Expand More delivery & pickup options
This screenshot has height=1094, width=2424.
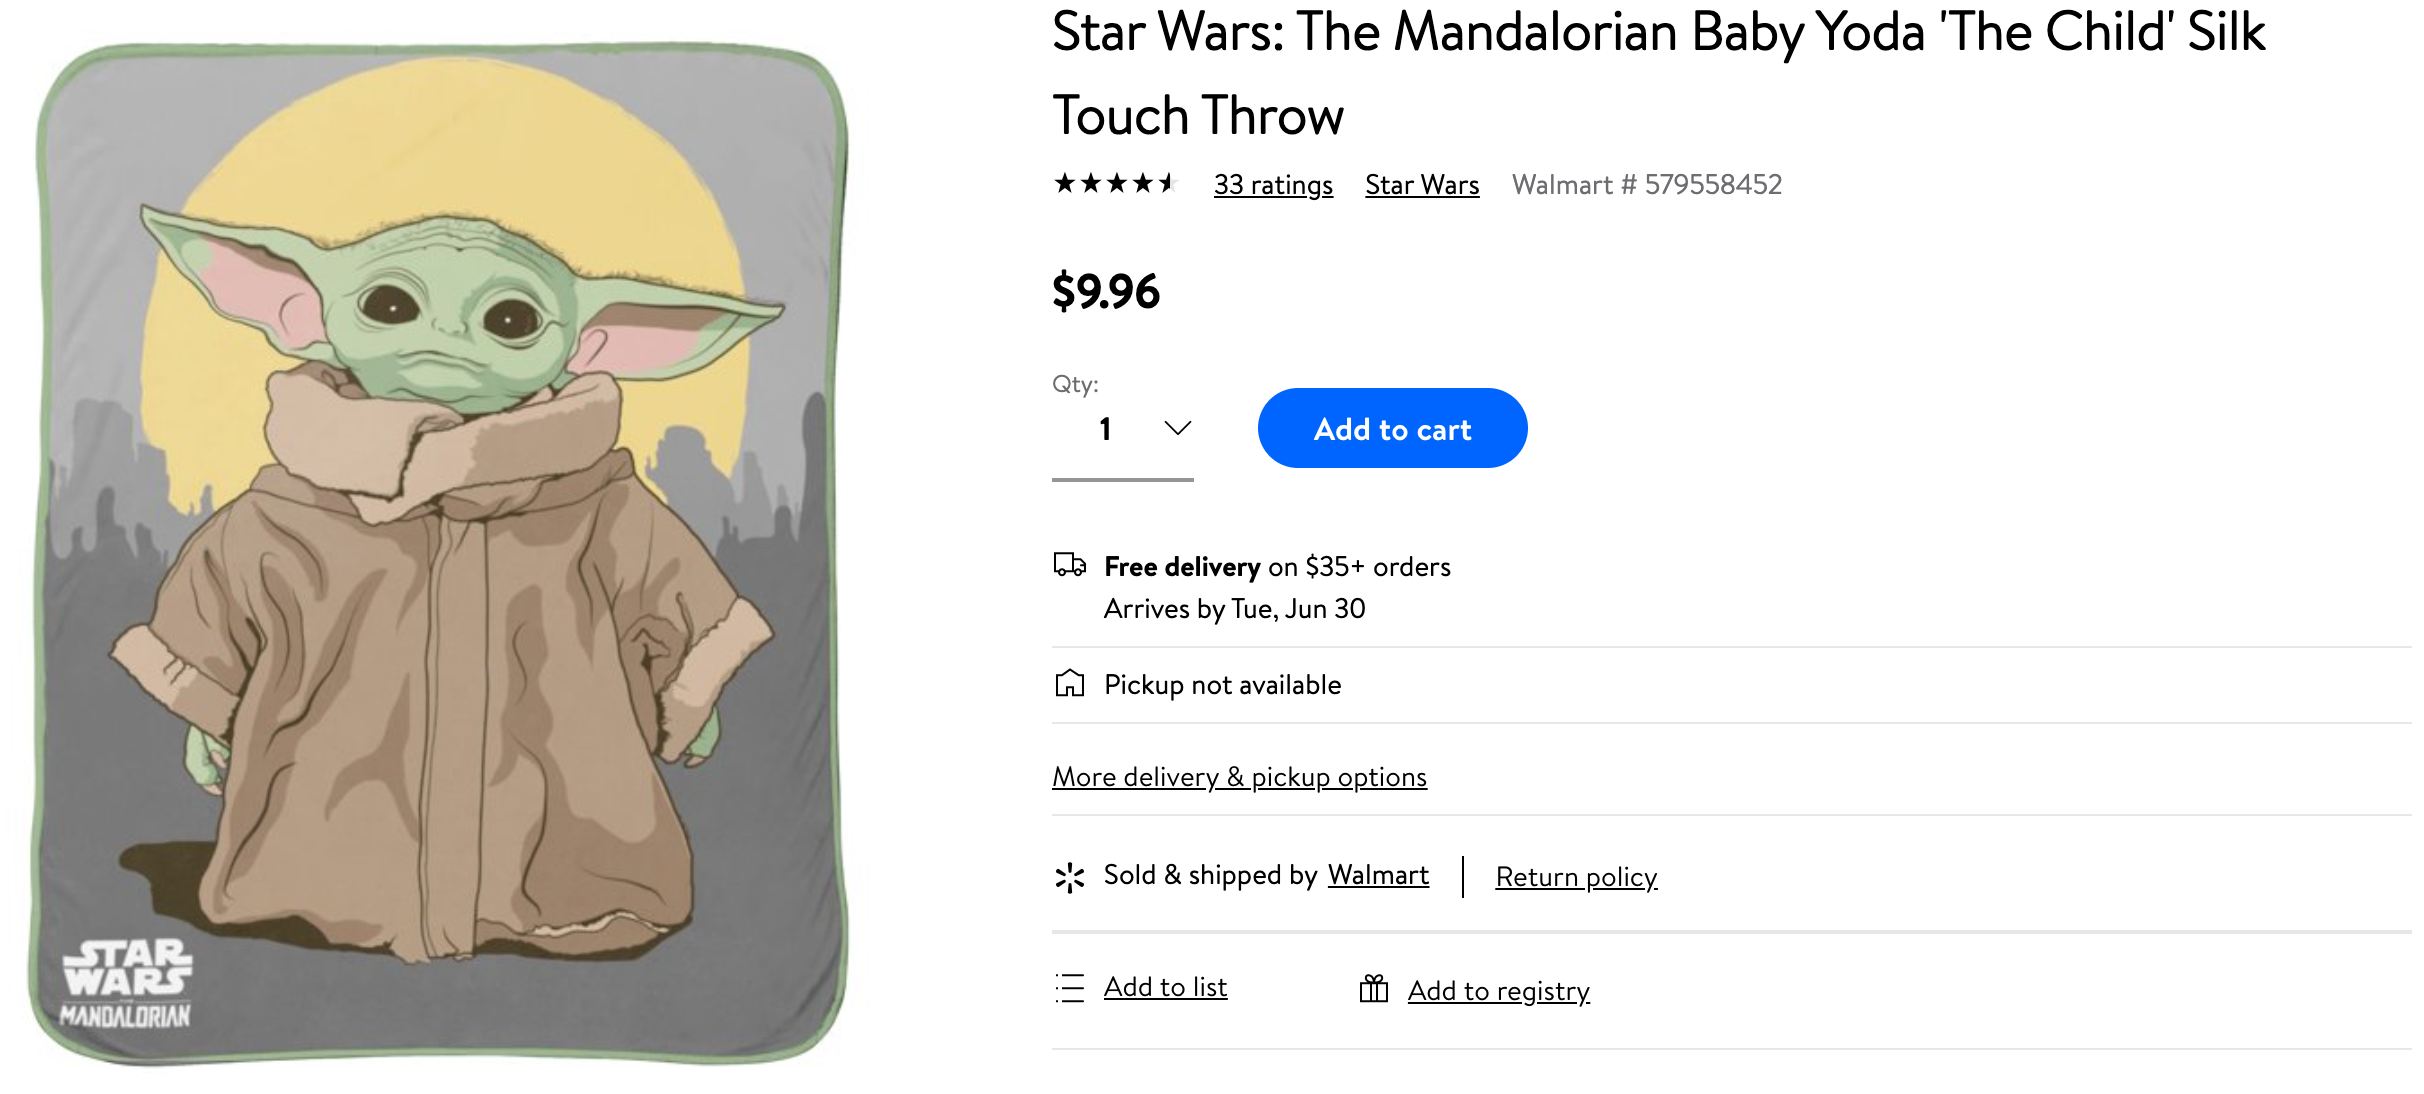pyautogui.click(x=1238, y=777)
